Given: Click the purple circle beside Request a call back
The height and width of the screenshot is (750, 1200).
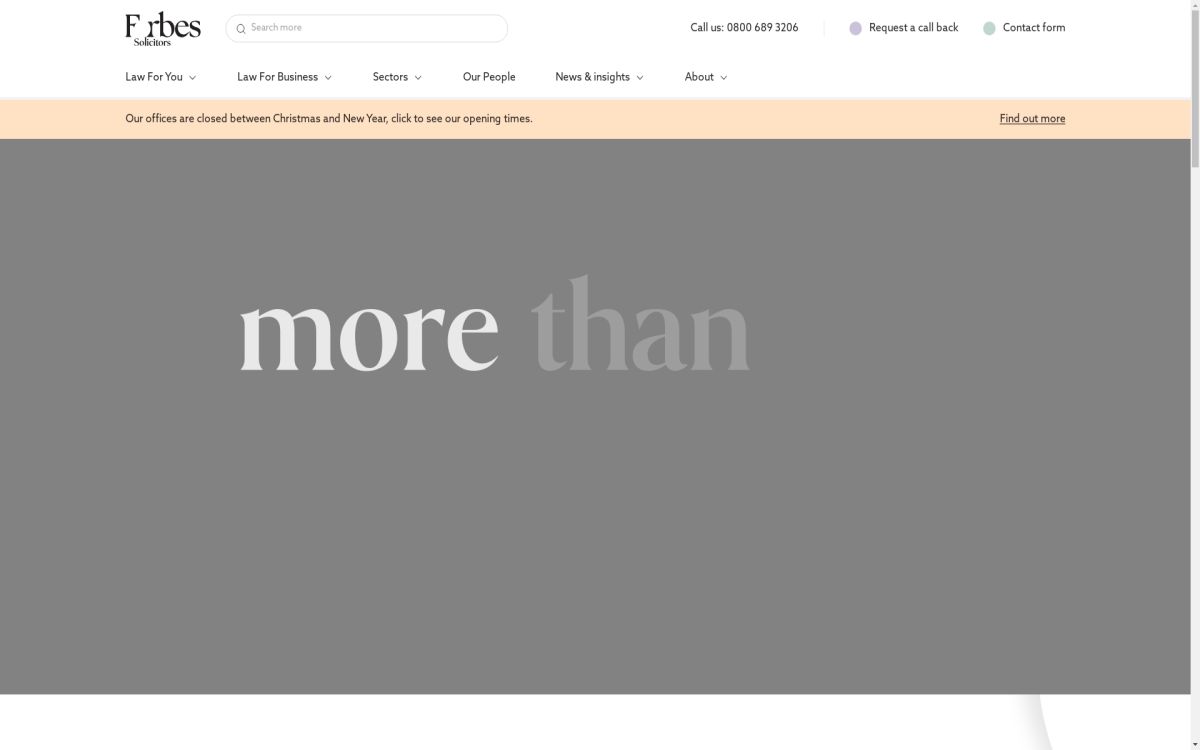Looking at the screenshot, I should (856, 28).
